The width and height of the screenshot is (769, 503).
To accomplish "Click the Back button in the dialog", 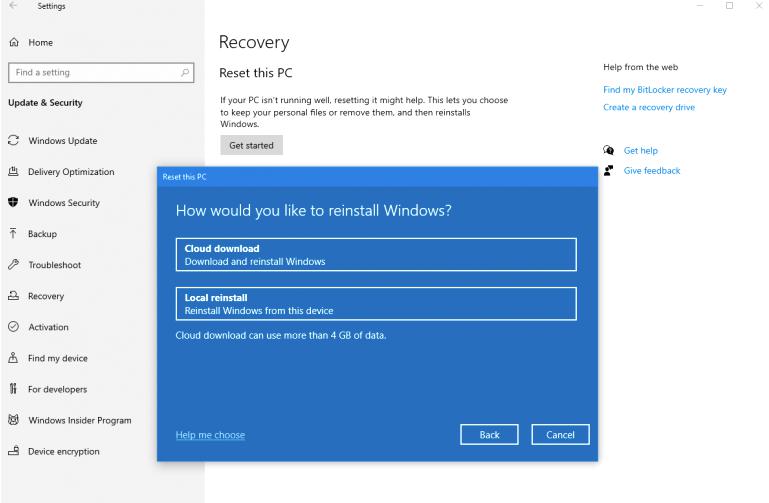I will [489, 434].
